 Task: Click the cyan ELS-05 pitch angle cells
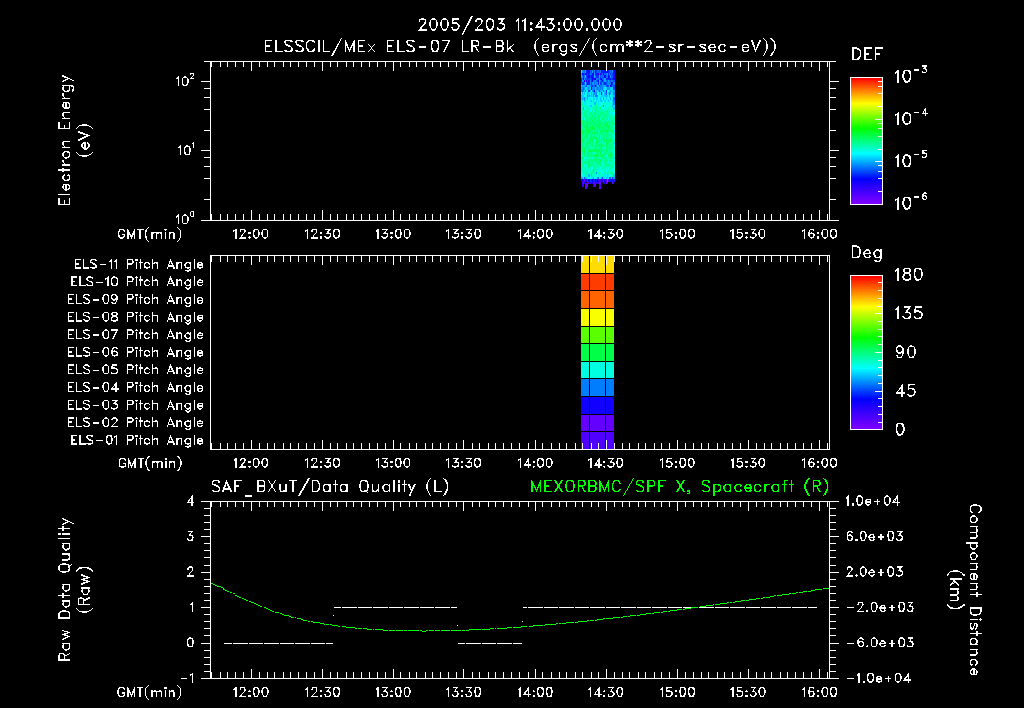click(598, 370)
